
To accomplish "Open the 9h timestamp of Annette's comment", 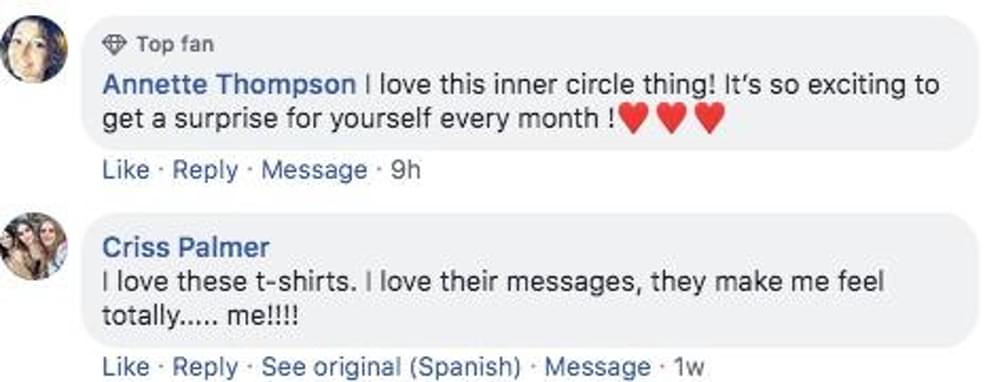I will [x=405, y=171].
